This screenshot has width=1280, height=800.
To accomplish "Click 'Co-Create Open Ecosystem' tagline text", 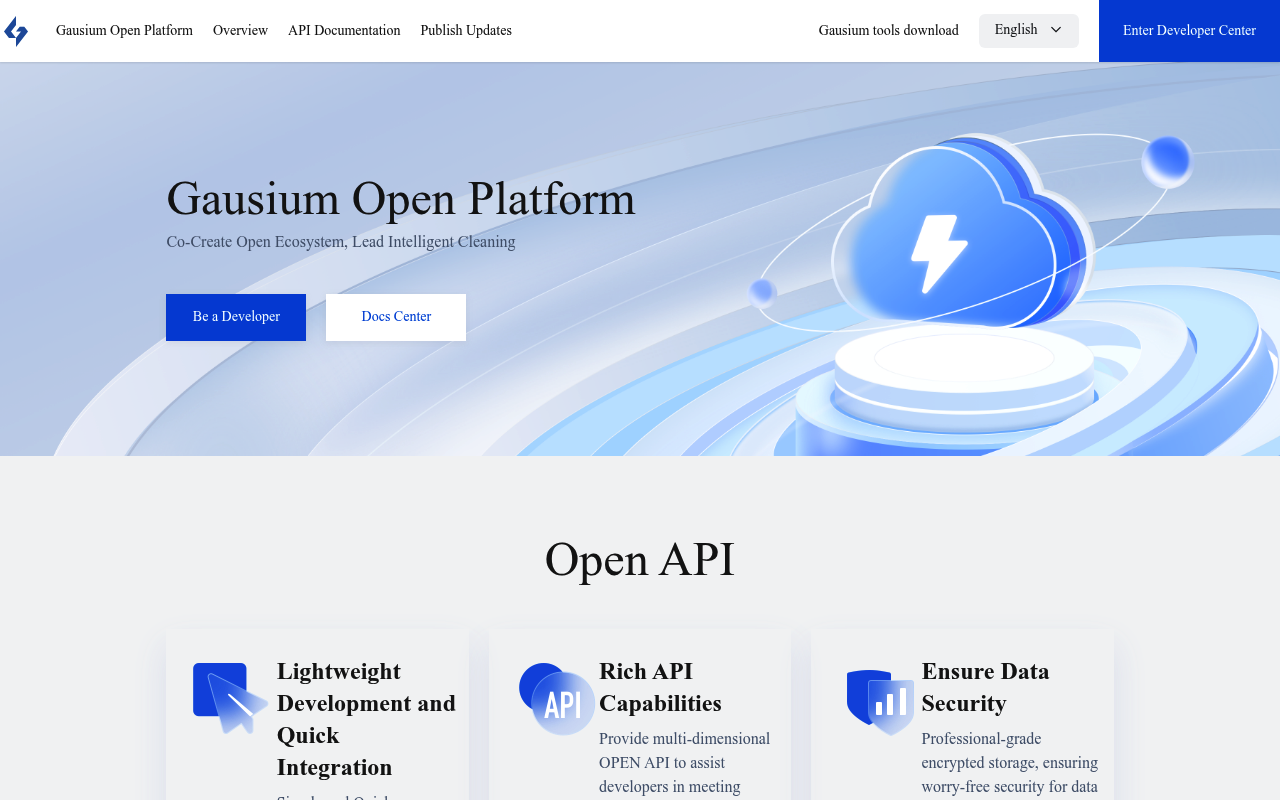I will tap(341, 242).
